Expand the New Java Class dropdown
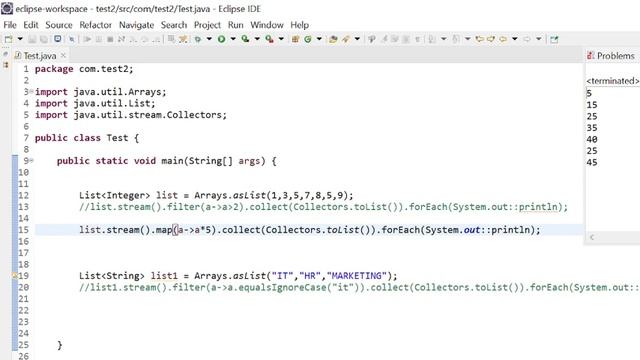 click(x=319, y=39)
